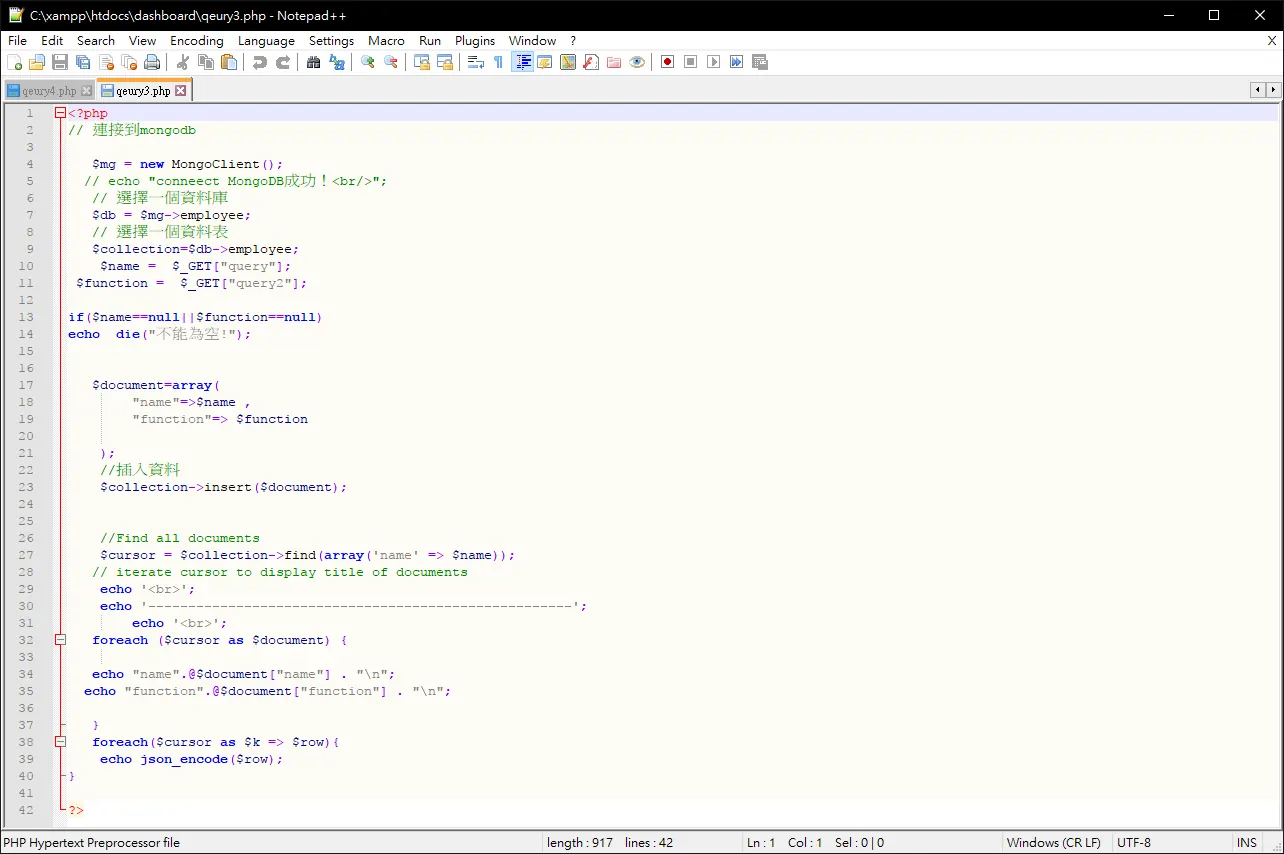Viewport: 1284px width, 854px height.
Task: Click the Save All toolbar icon
Action: point(83,62)
